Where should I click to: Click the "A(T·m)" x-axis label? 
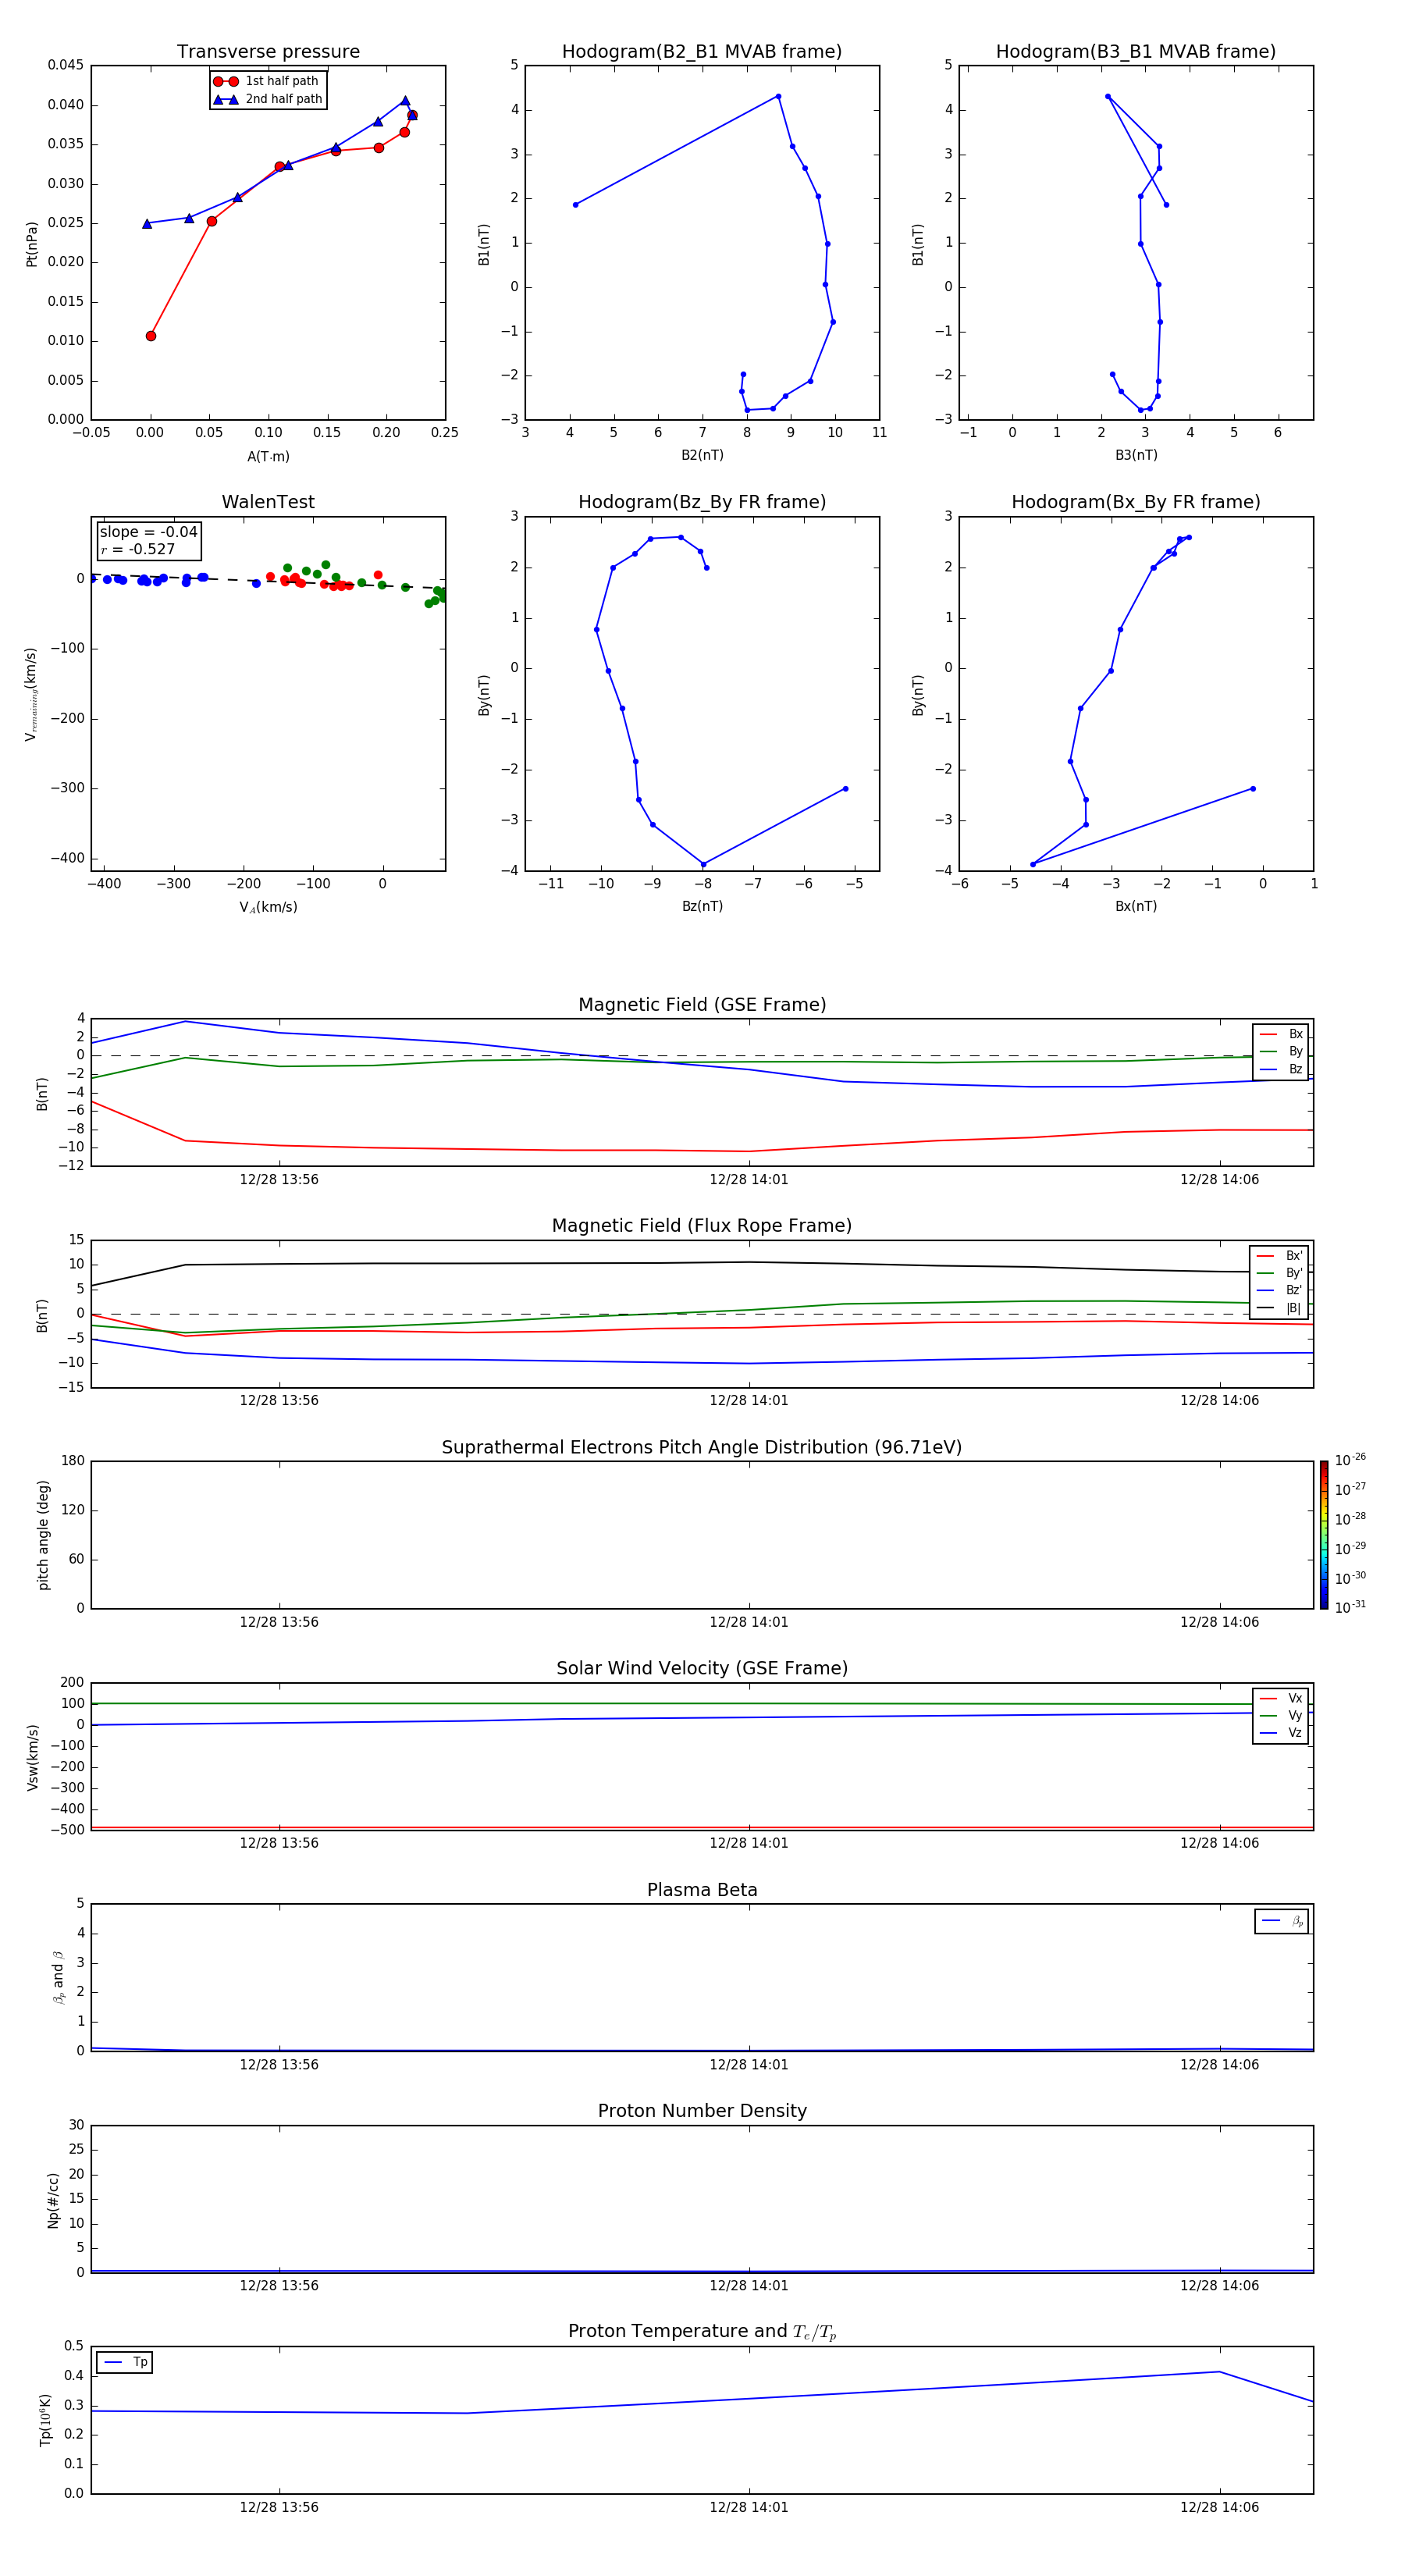268,456
